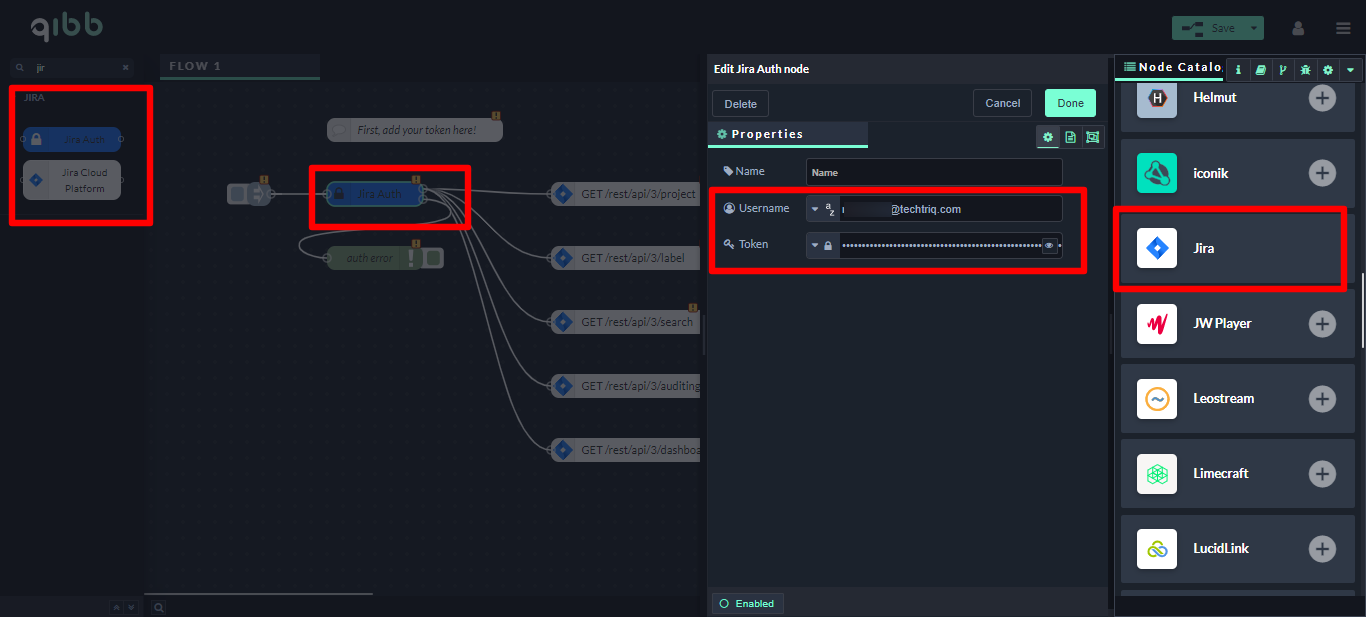The width and height of the screenshot is (1366, 617).
Task: Open the user account icon
Action: tap(1298, 28)
